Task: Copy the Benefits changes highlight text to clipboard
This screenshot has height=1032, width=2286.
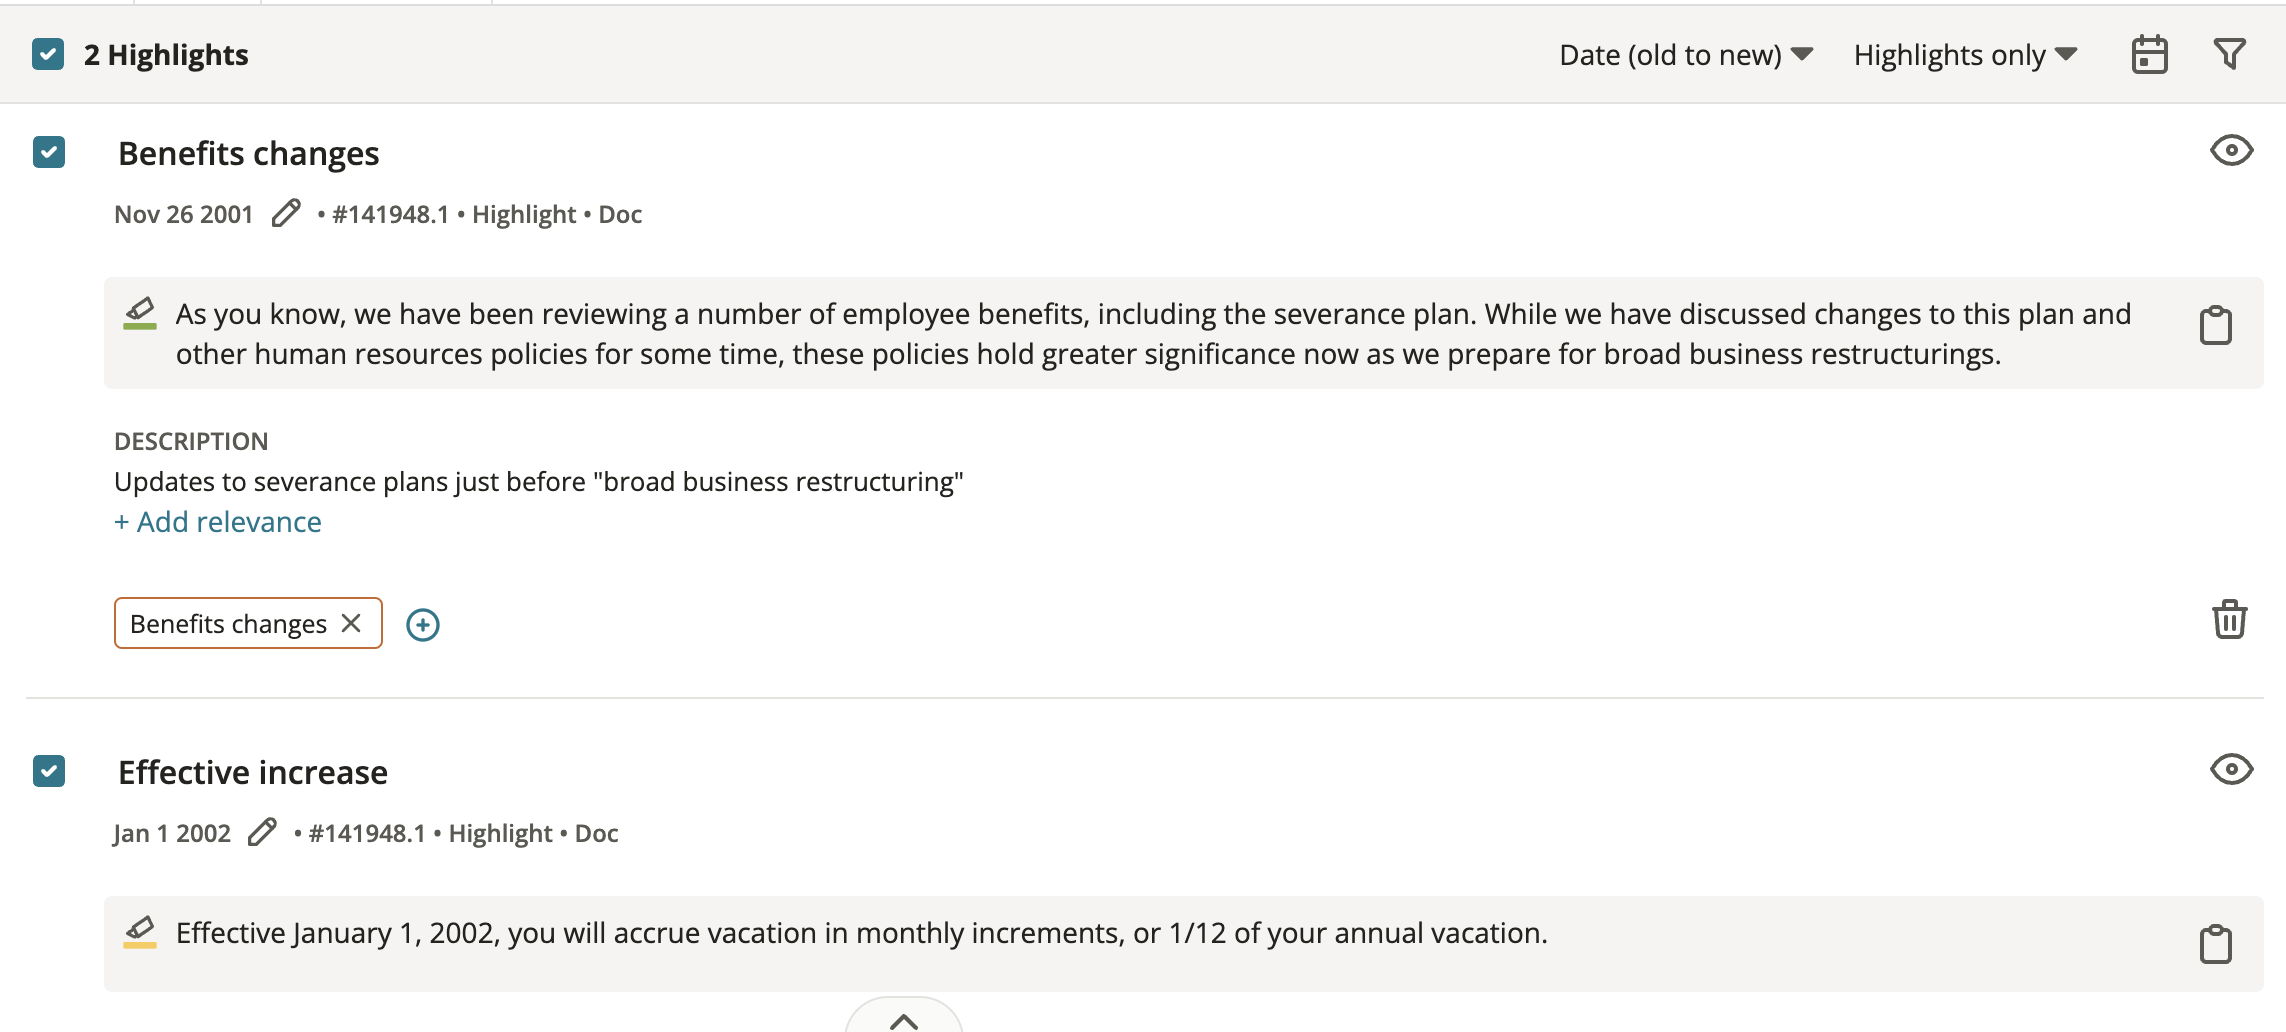Action: click(x=2216, y=325)
